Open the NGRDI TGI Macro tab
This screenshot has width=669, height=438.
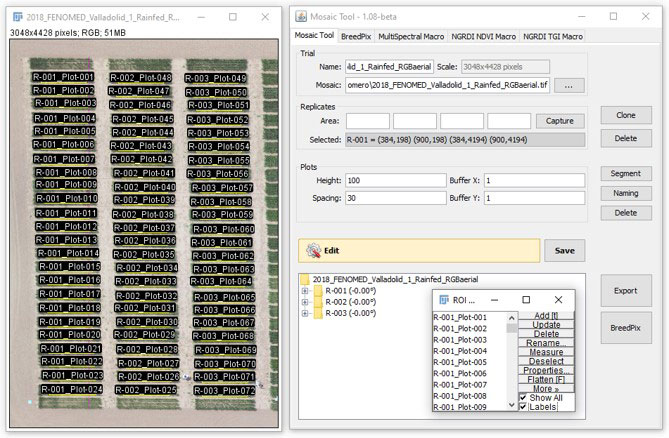click(x=553, y=37)
